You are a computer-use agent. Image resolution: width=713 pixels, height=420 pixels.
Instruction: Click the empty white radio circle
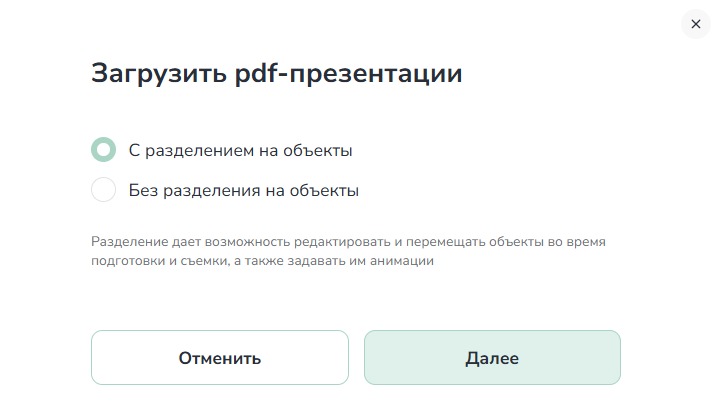click(103, 190)
